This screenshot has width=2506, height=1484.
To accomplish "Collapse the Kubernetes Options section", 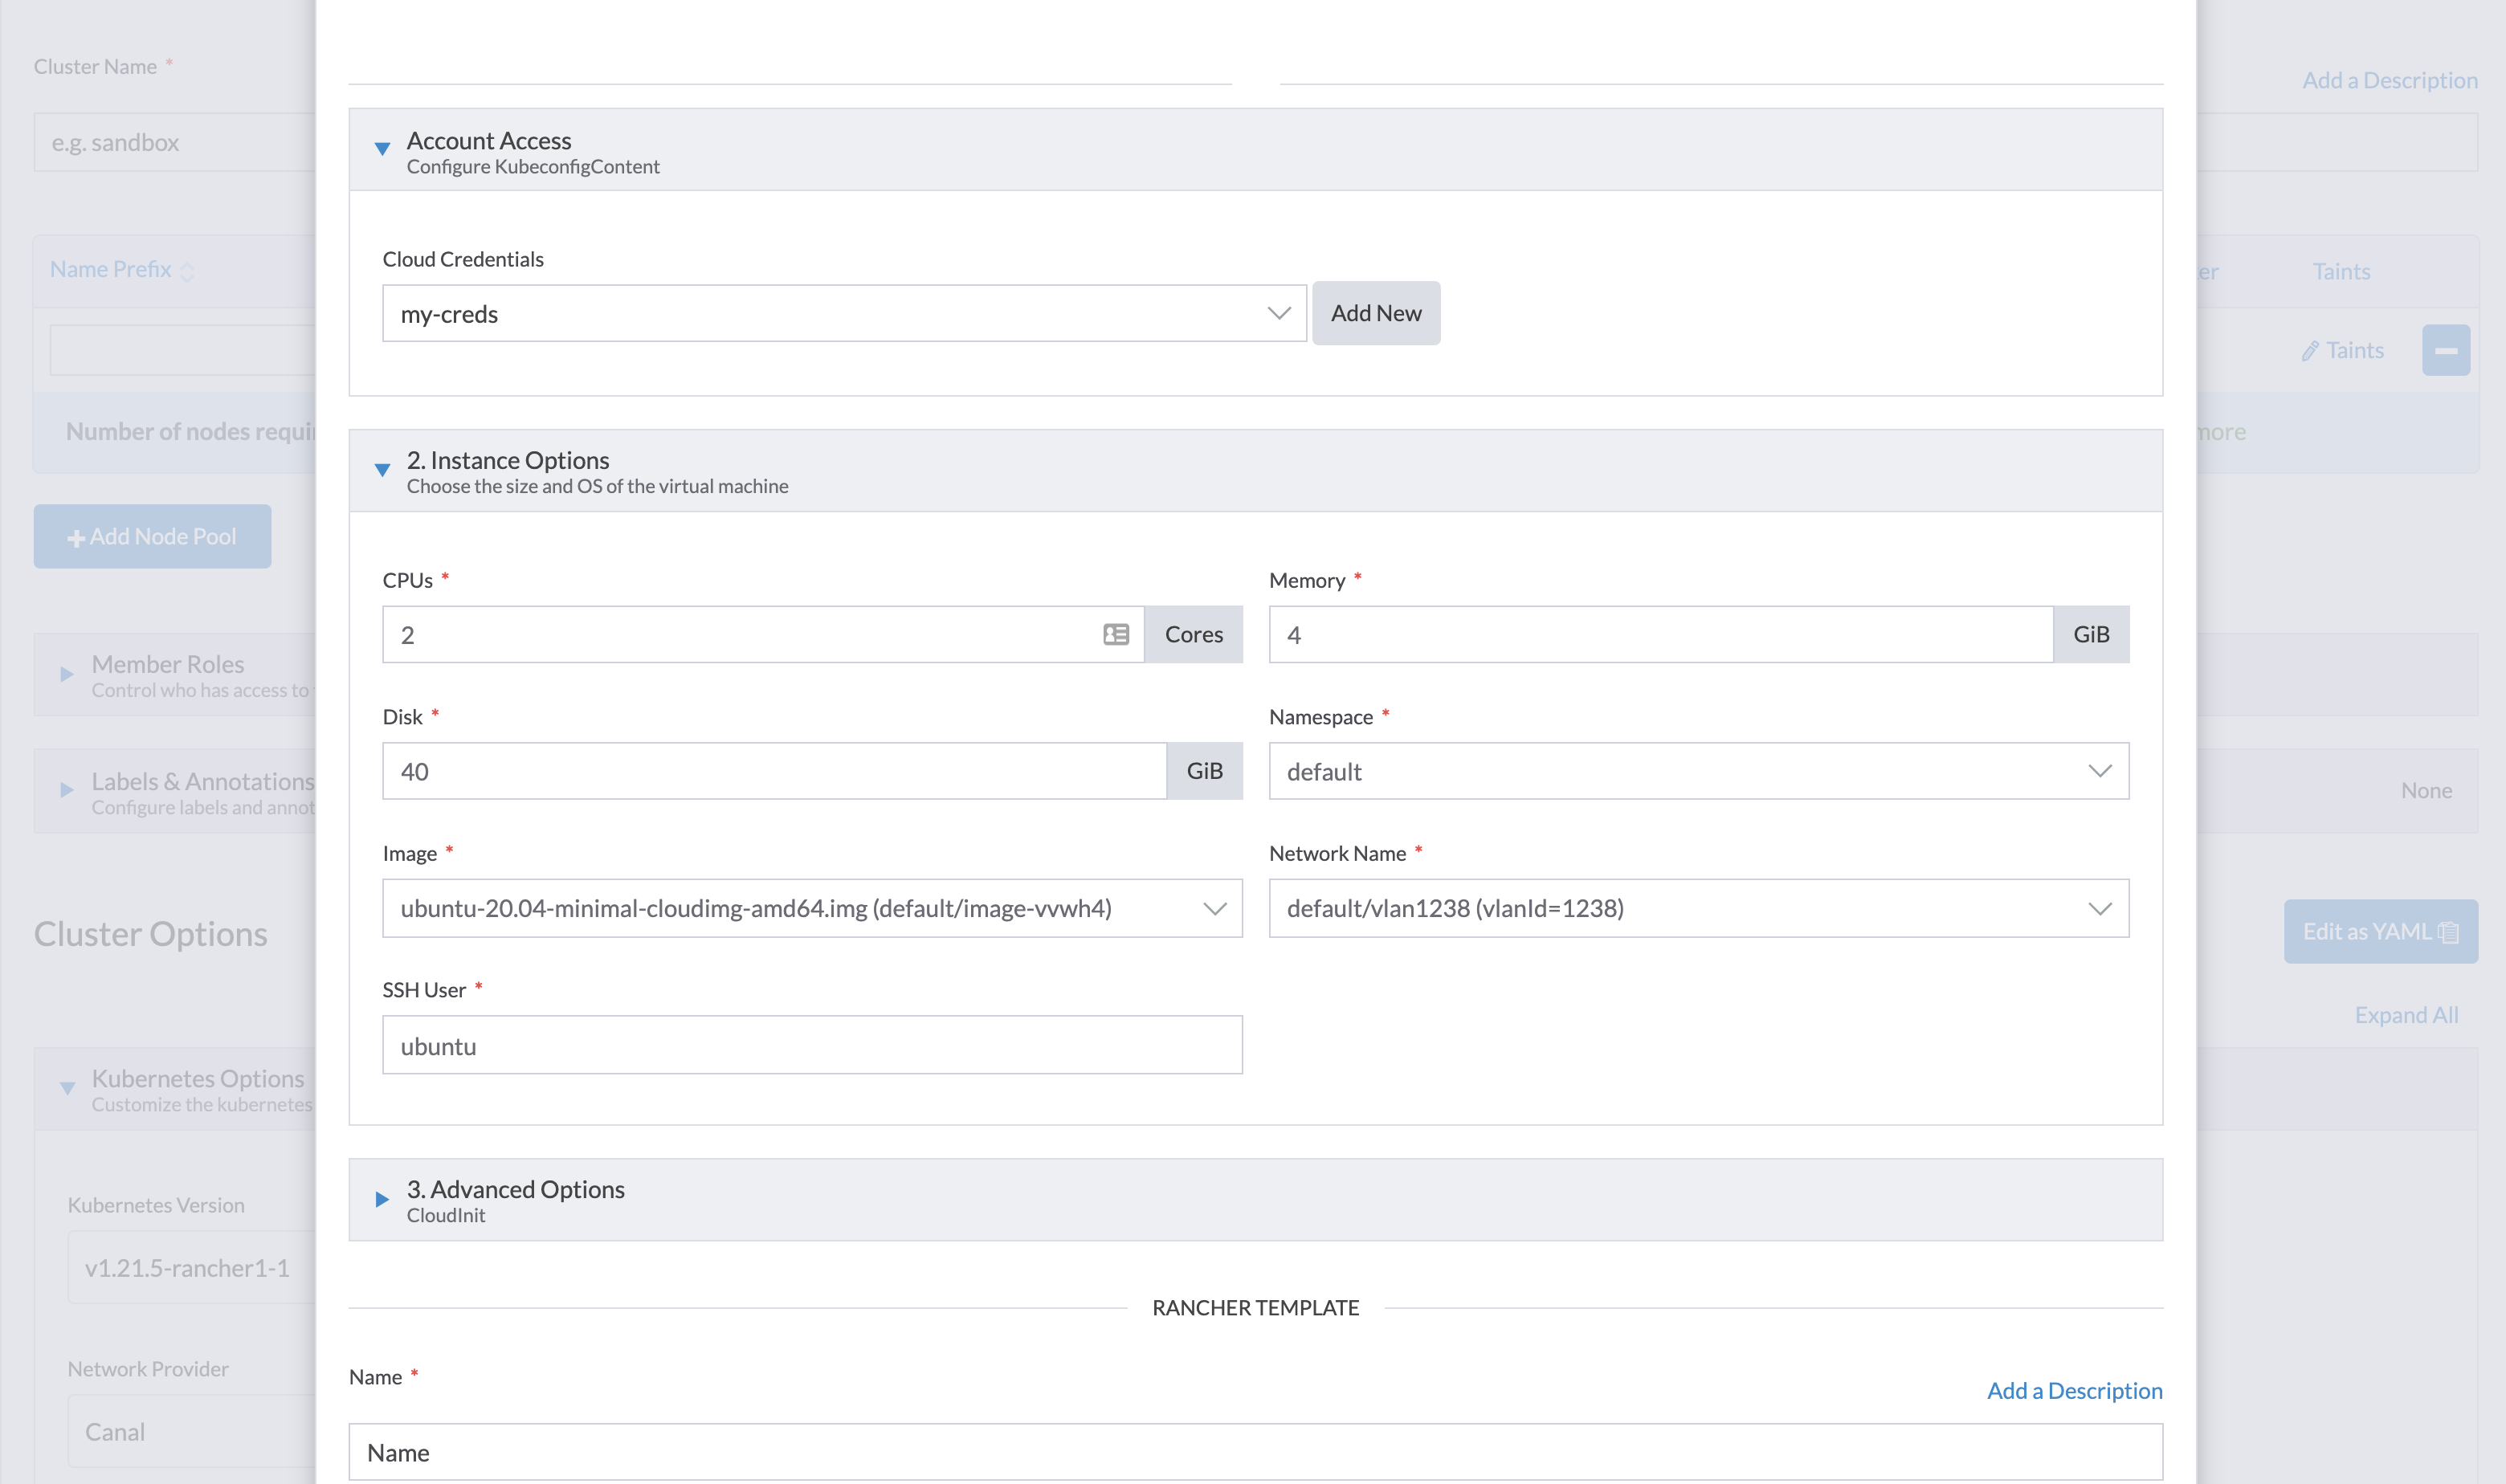I will pyautogui.click(x=67, y=1088).
